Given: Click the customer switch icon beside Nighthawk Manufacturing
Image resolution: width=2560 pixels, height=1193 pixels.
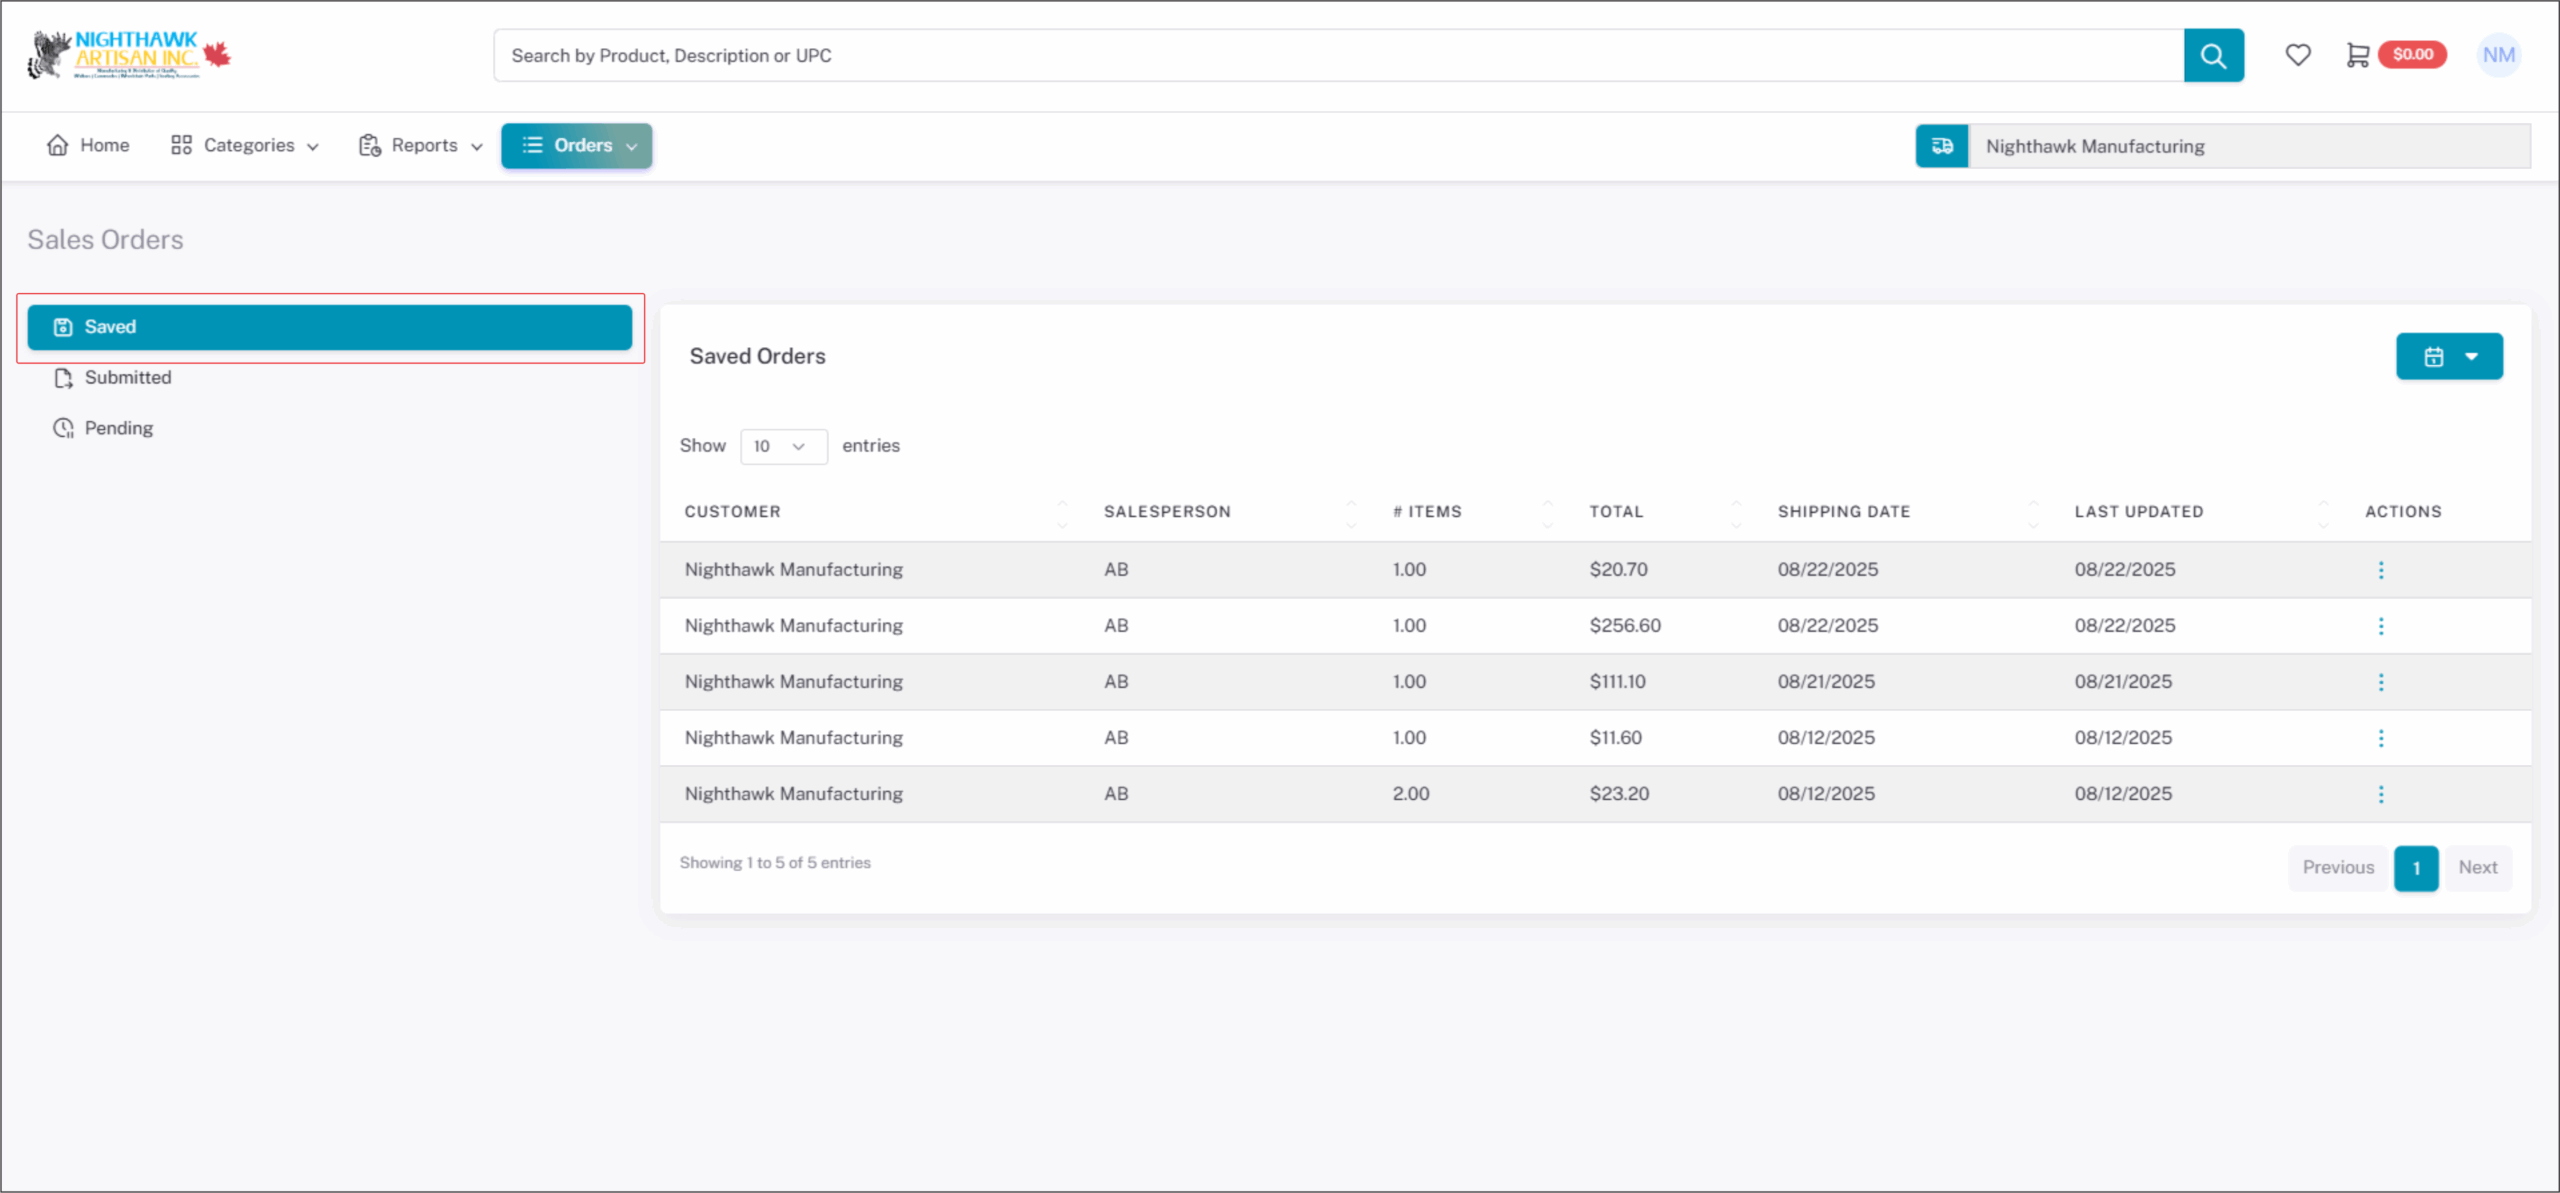Looking at the screenshot, I should click(1941, 146).
